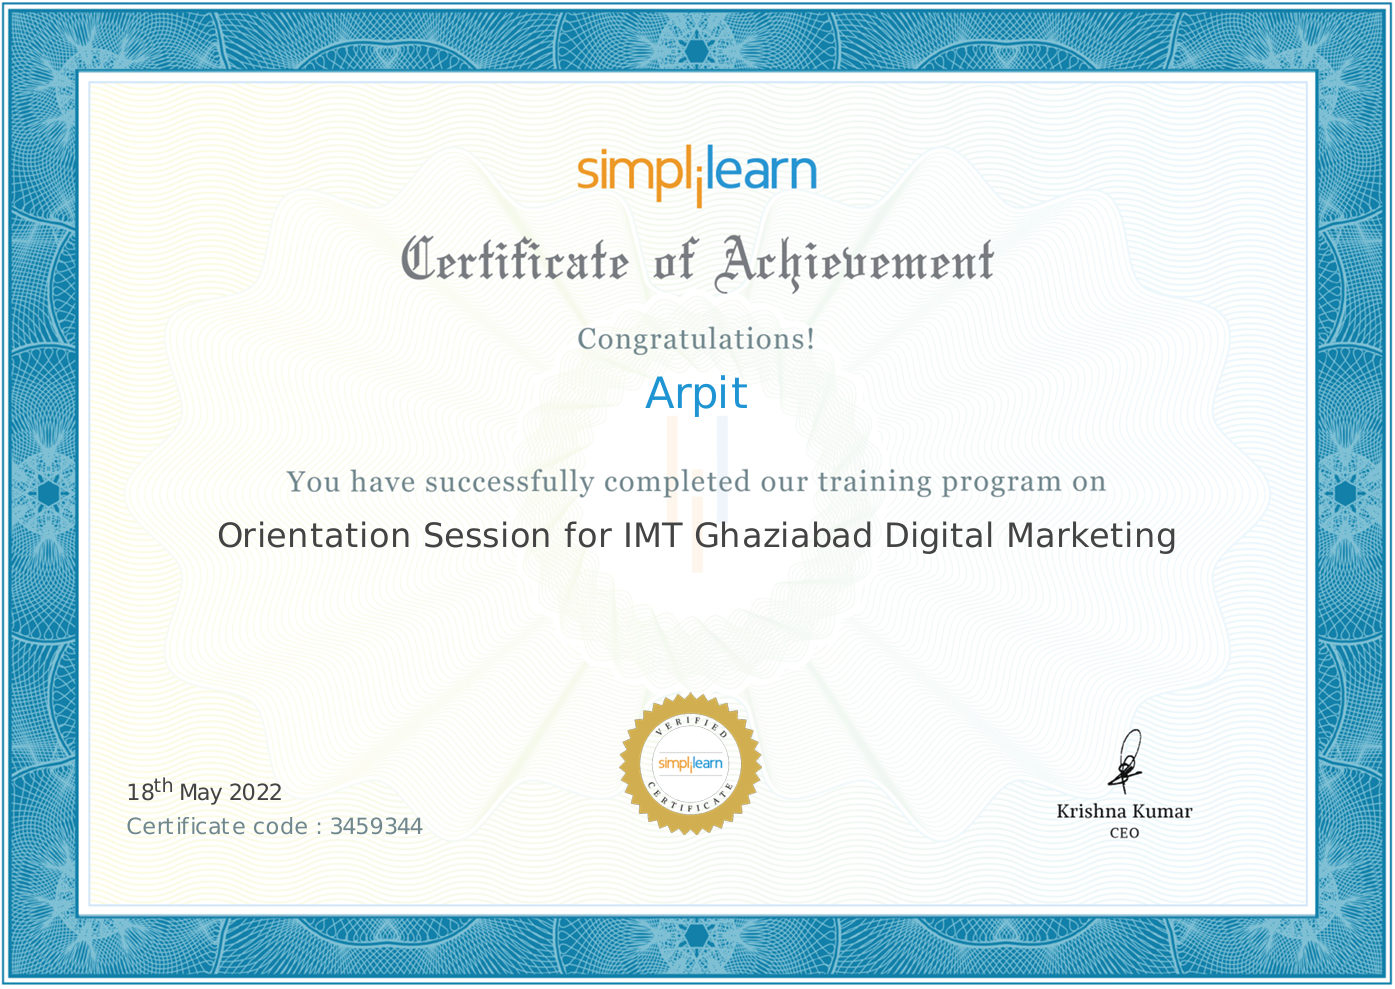Click the Congratulations text
1395x989 pixels.
(x=697, y=339)
